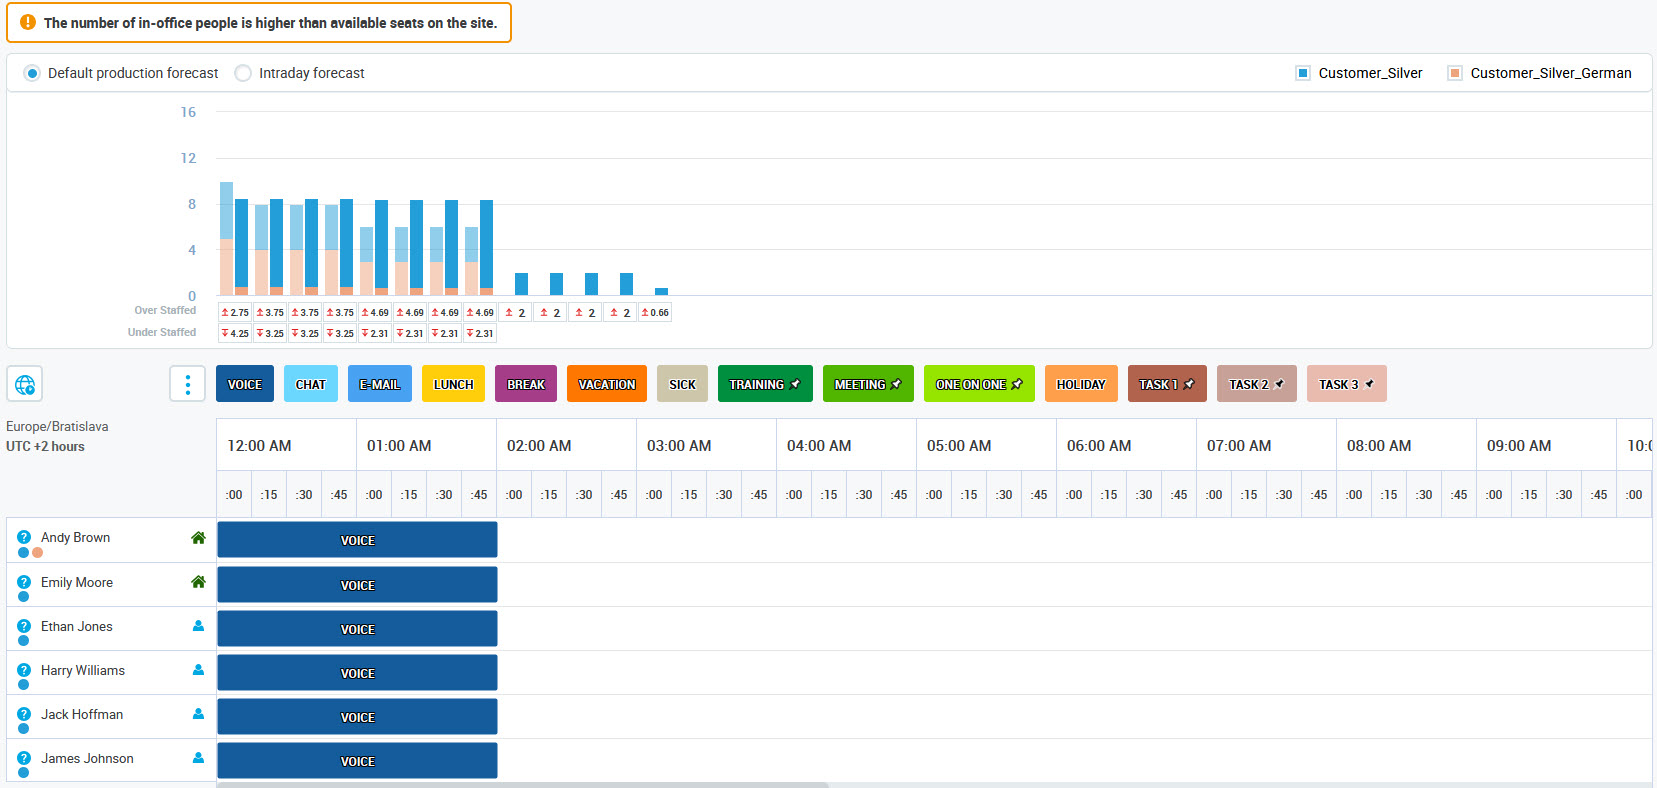Select Default production forecast radio button
Image resolution: width=1657 pixels, height=788 pixels.
(32, 73)
